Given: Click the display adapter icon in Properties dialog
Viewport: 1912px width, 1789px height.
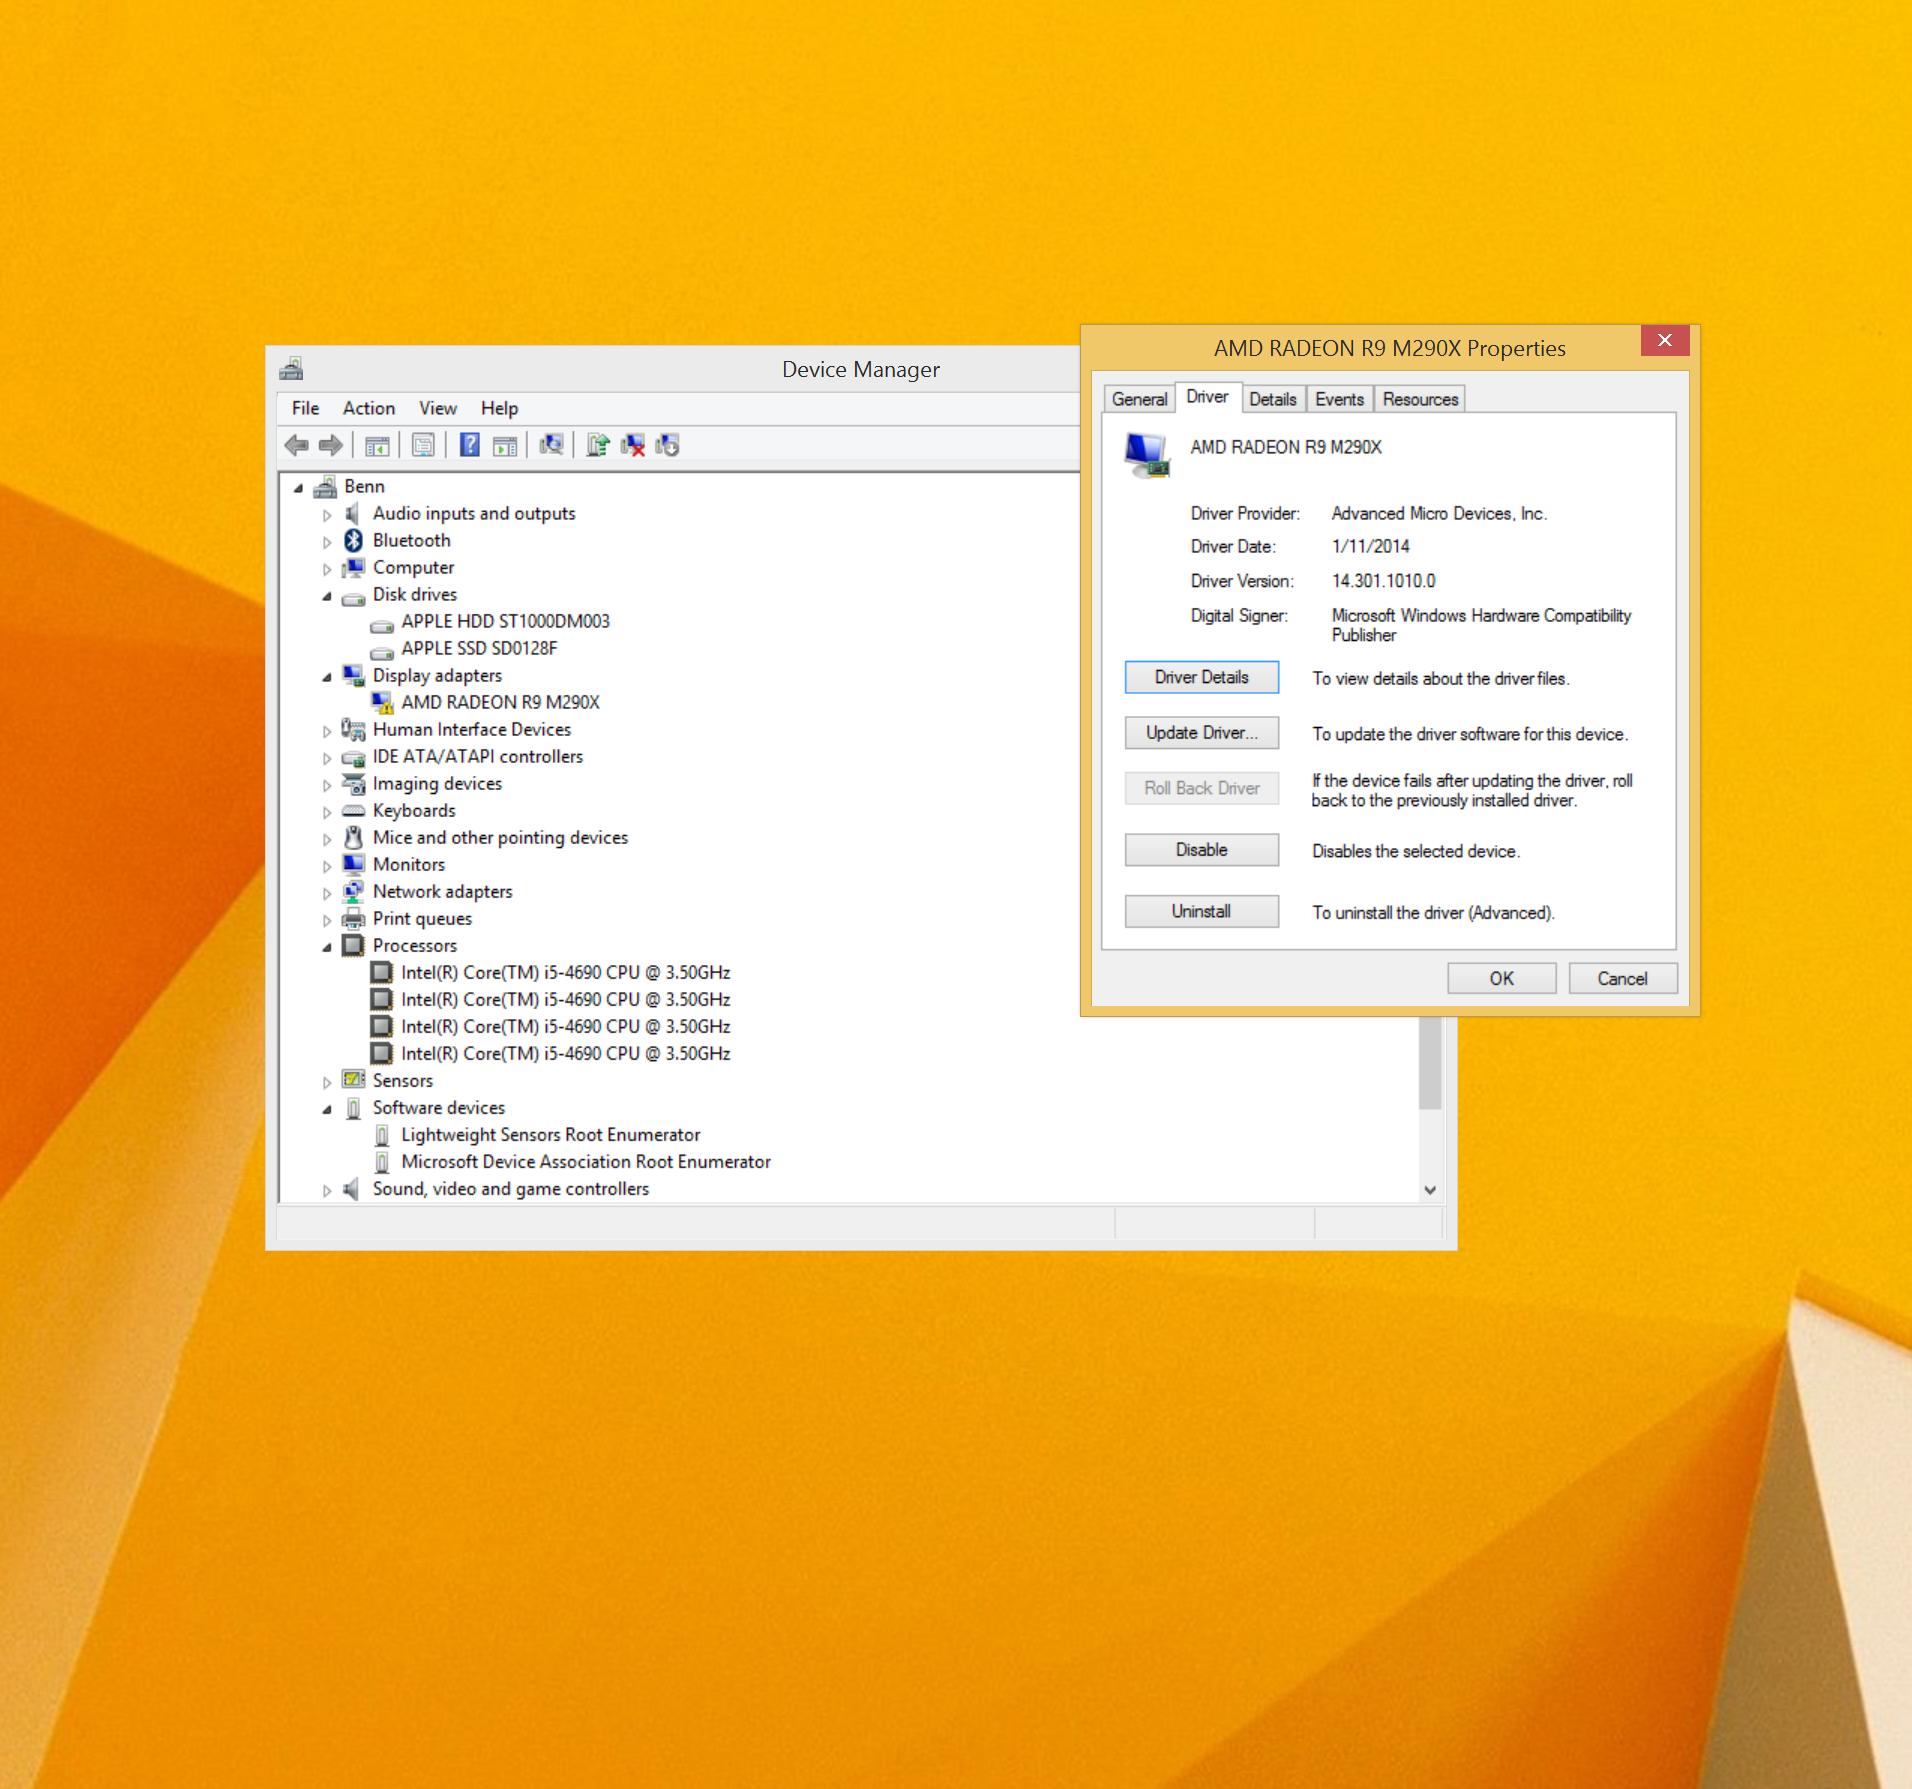Looking at the screenshot, I should [x=1147, y=455].
